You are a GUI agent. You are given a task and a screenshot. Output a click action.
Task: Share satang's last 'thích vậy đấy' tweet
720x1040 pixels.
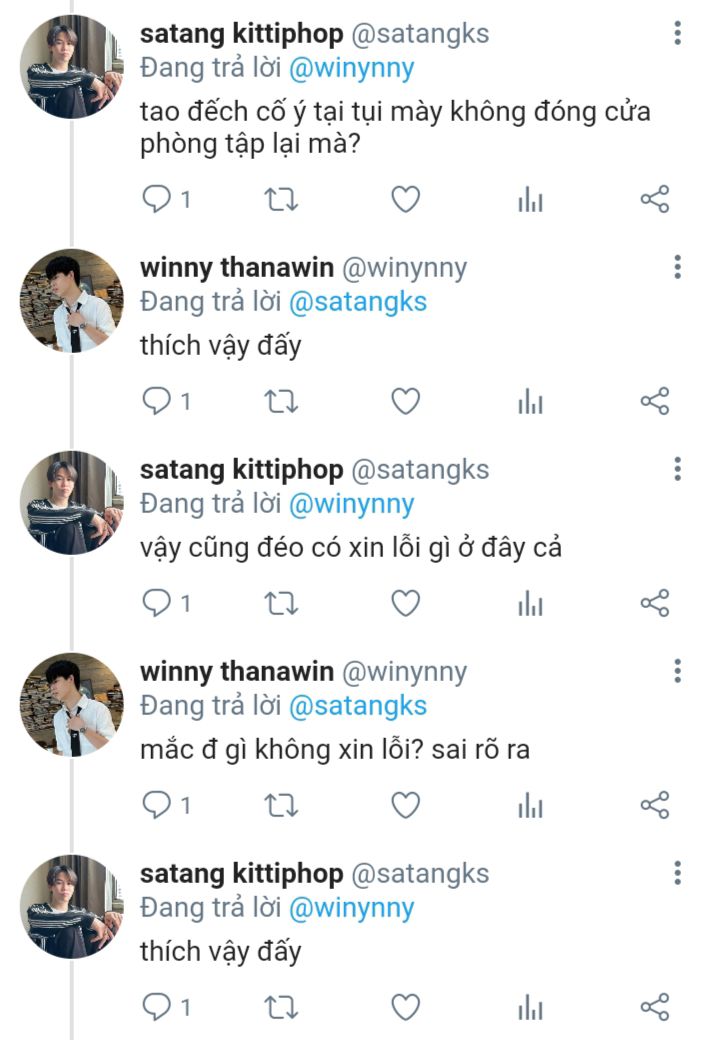pos(654,1007)
